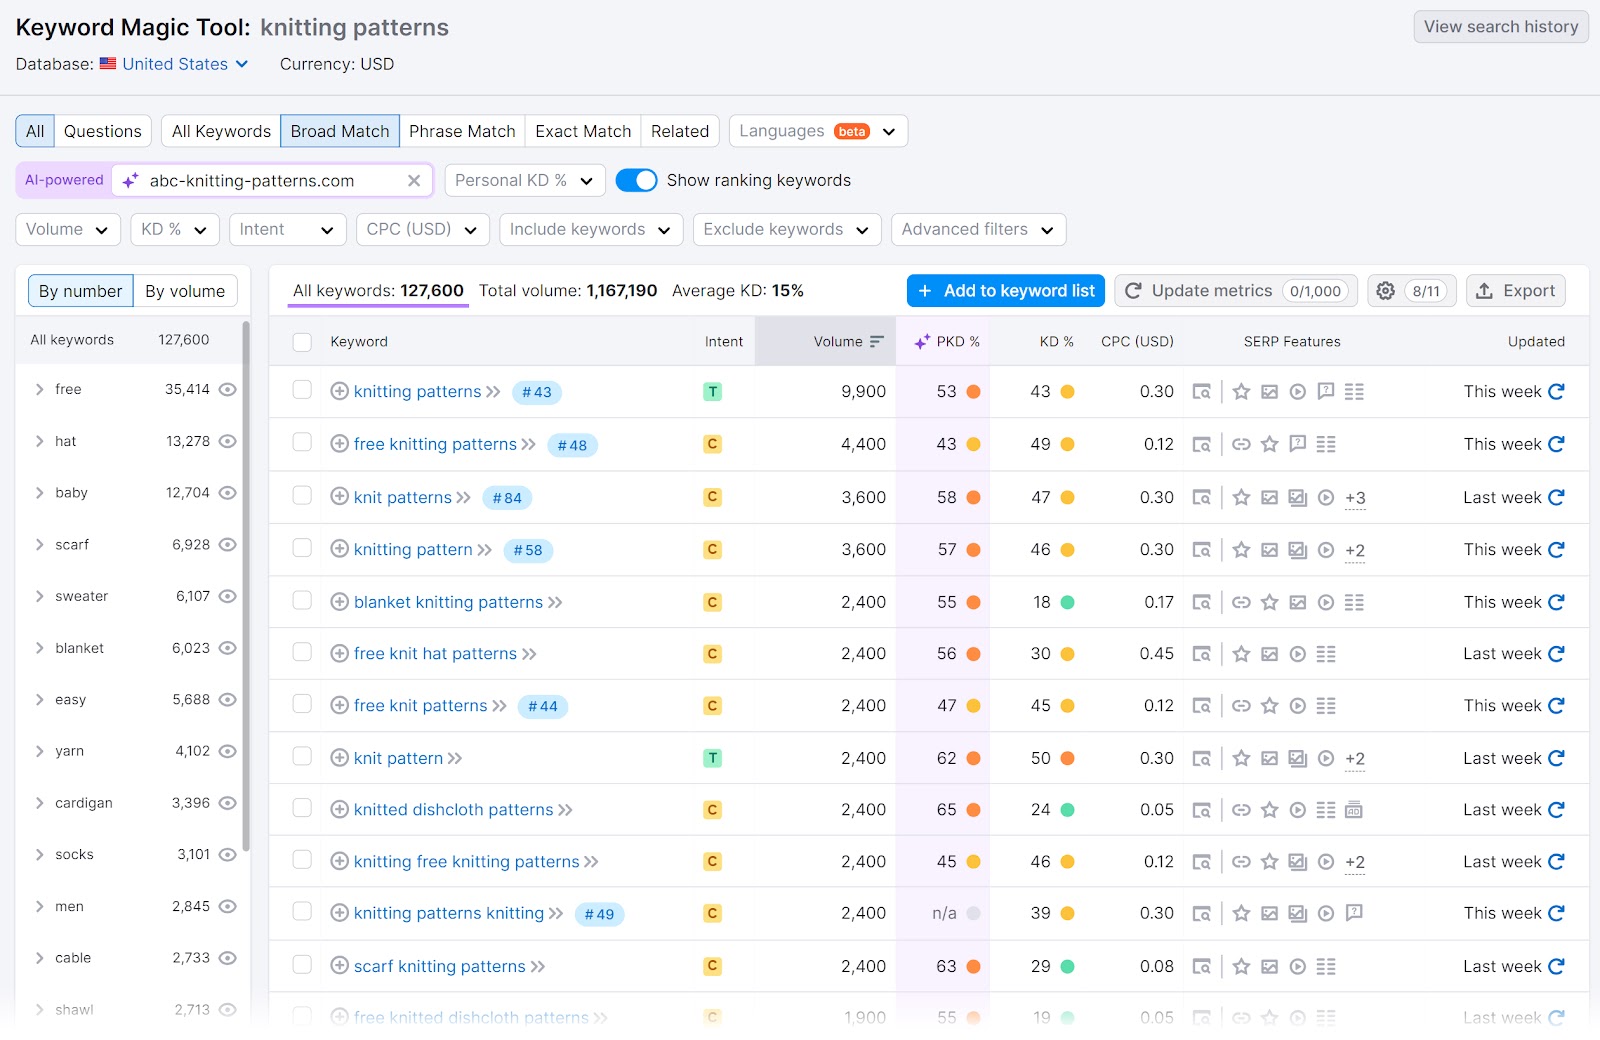Click the featured snippet star icon for knitting patterns
1600x1040 pixels.
[x=1240, y=391]
